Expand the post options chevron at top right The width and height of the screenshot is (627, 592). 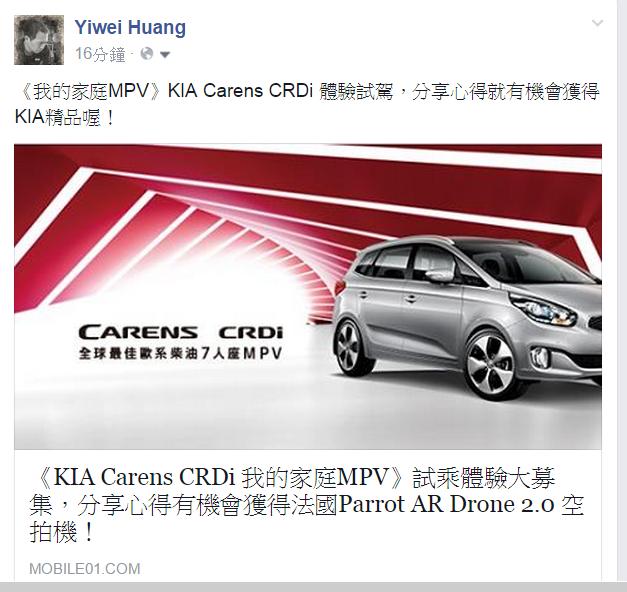coord(597,23)
